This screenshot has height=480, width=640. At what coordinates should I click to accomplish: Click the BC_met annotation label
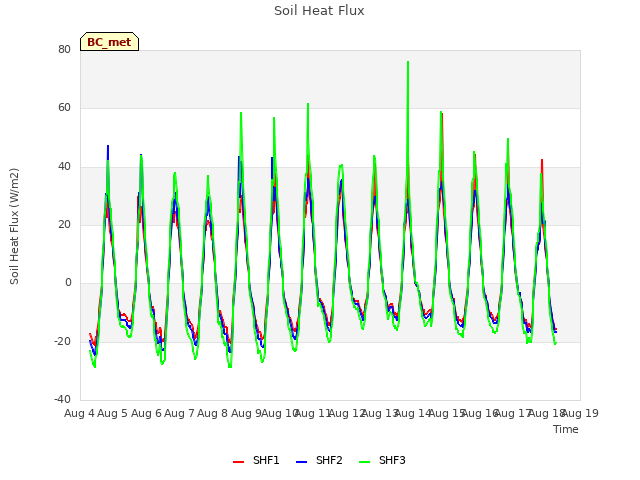109,42
